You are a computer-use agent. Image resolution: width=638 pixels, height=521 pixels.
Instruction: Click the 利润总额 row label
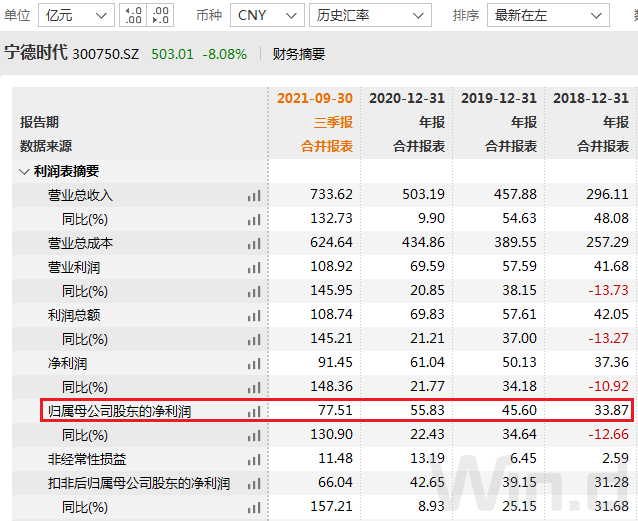click(74, 315)
